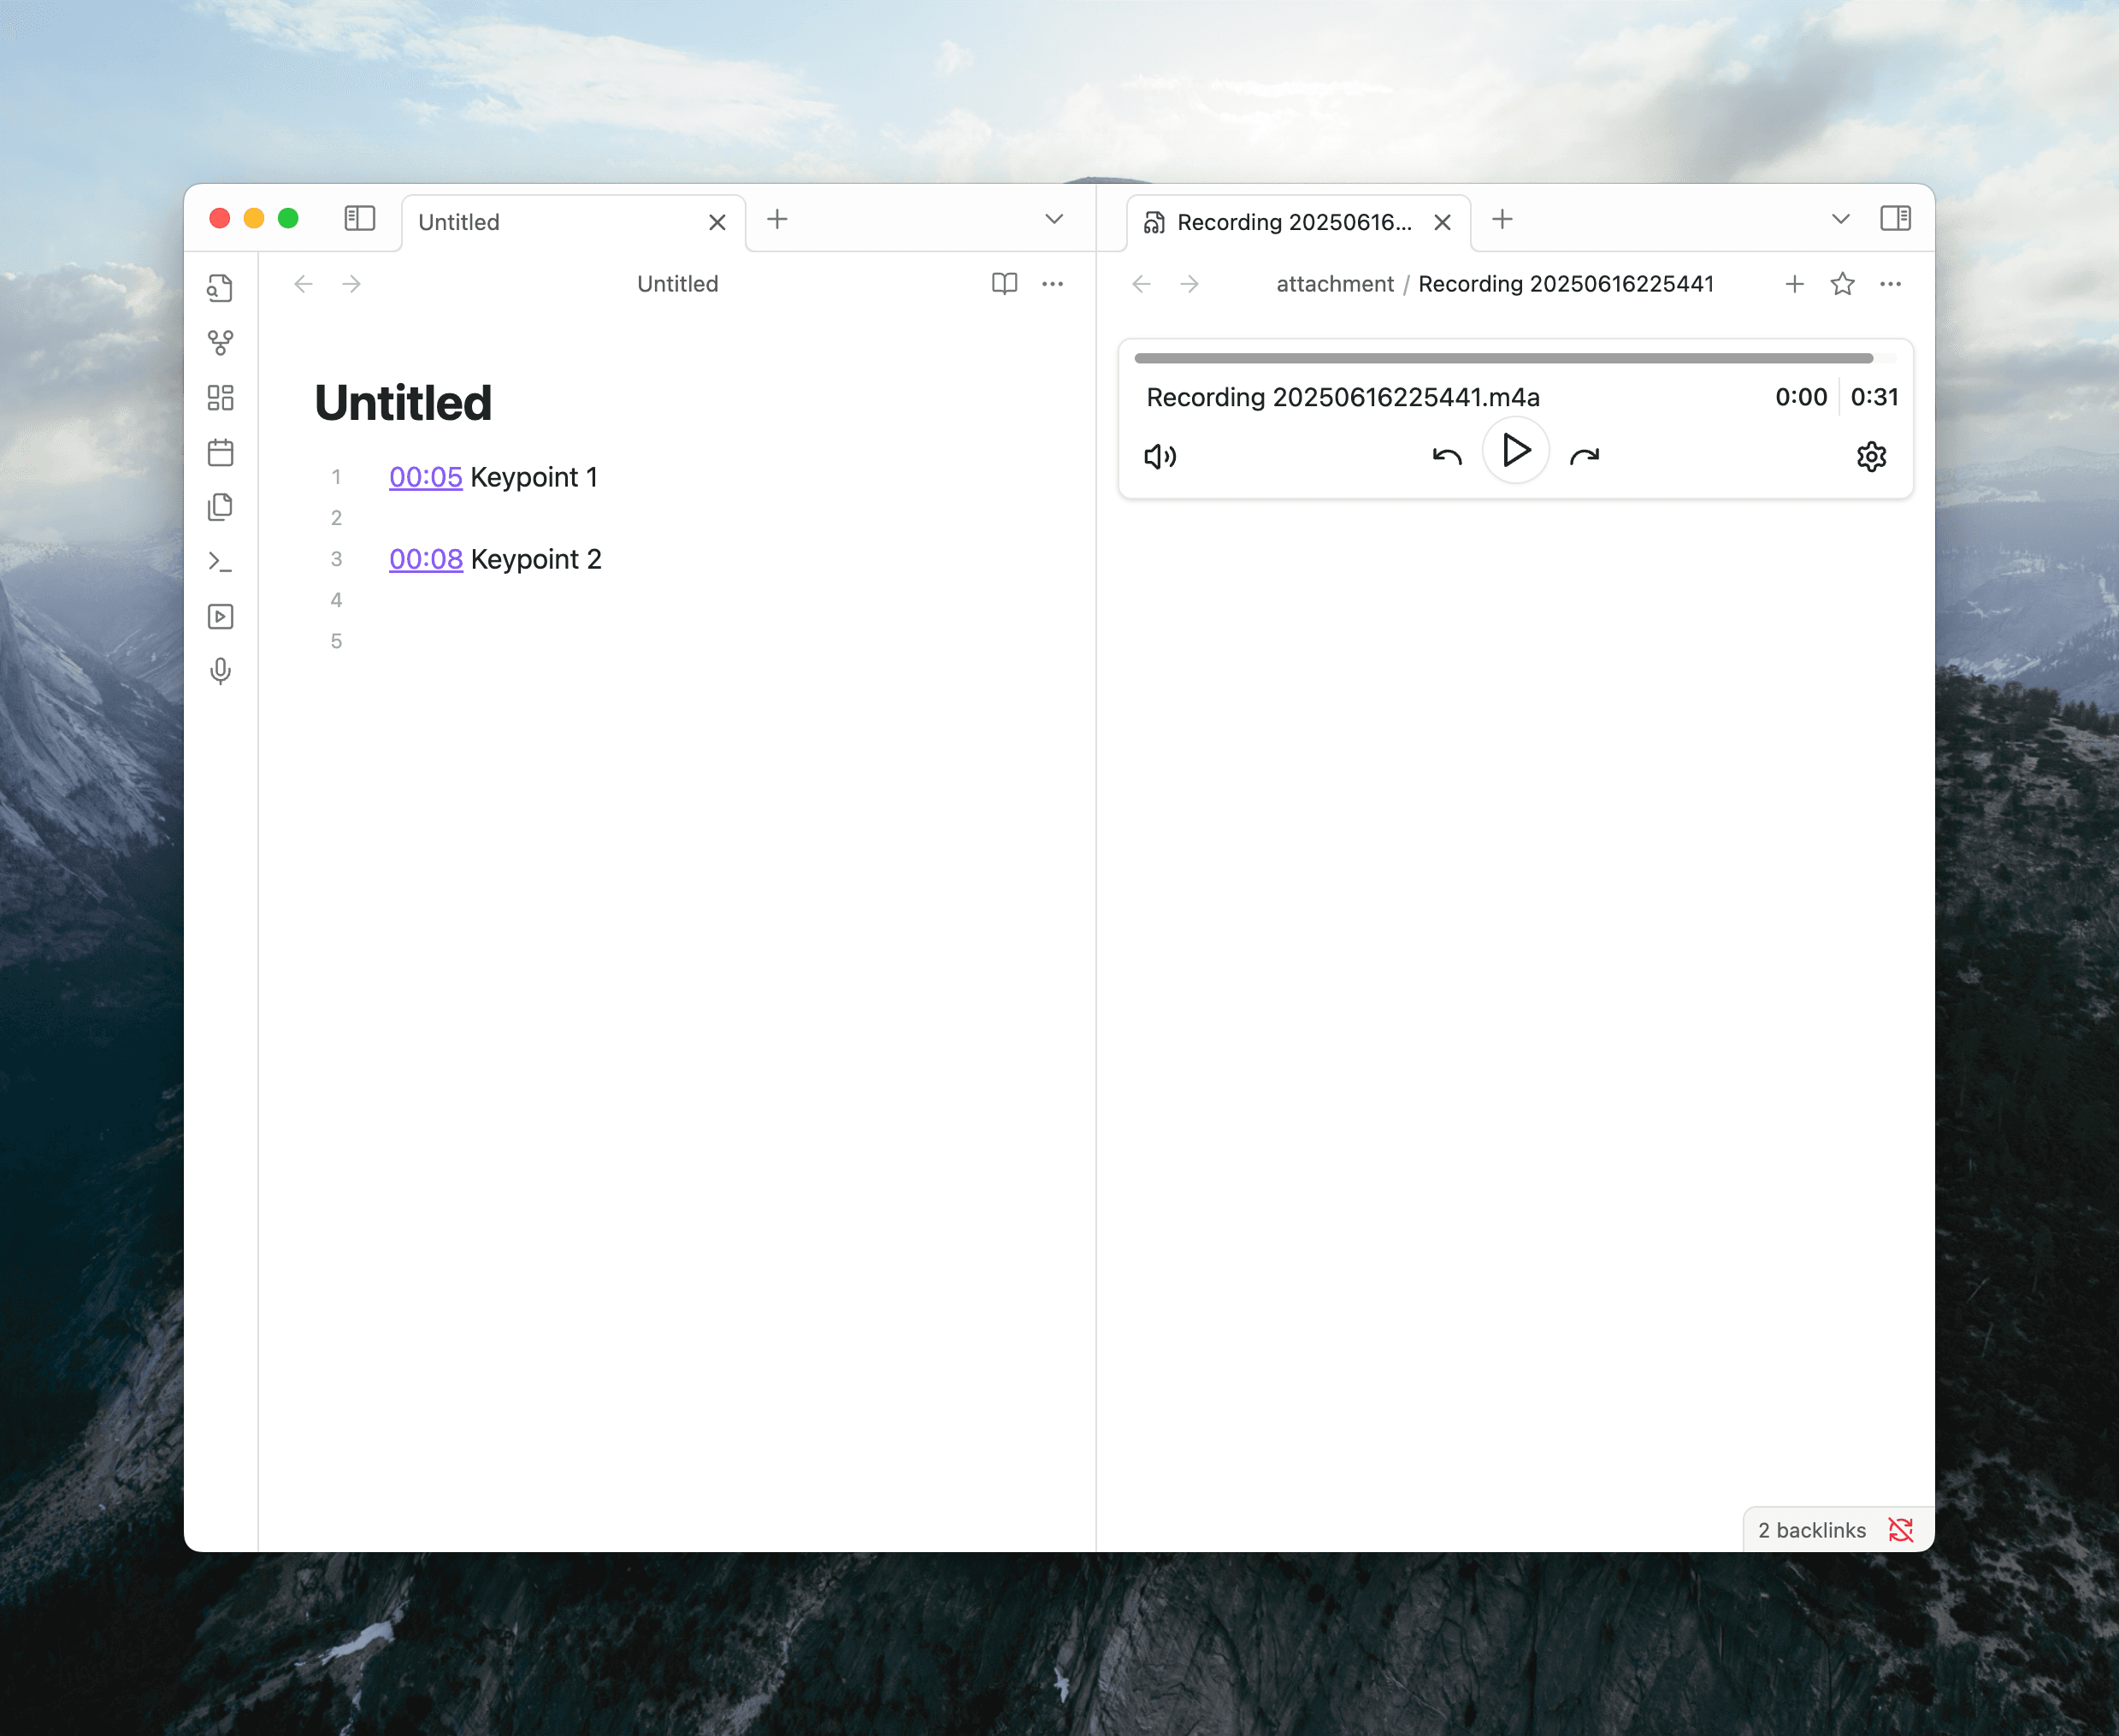Open today's daily note calendar icon
Viewport: 2119px width, 1736px height.
coord(221,452)
